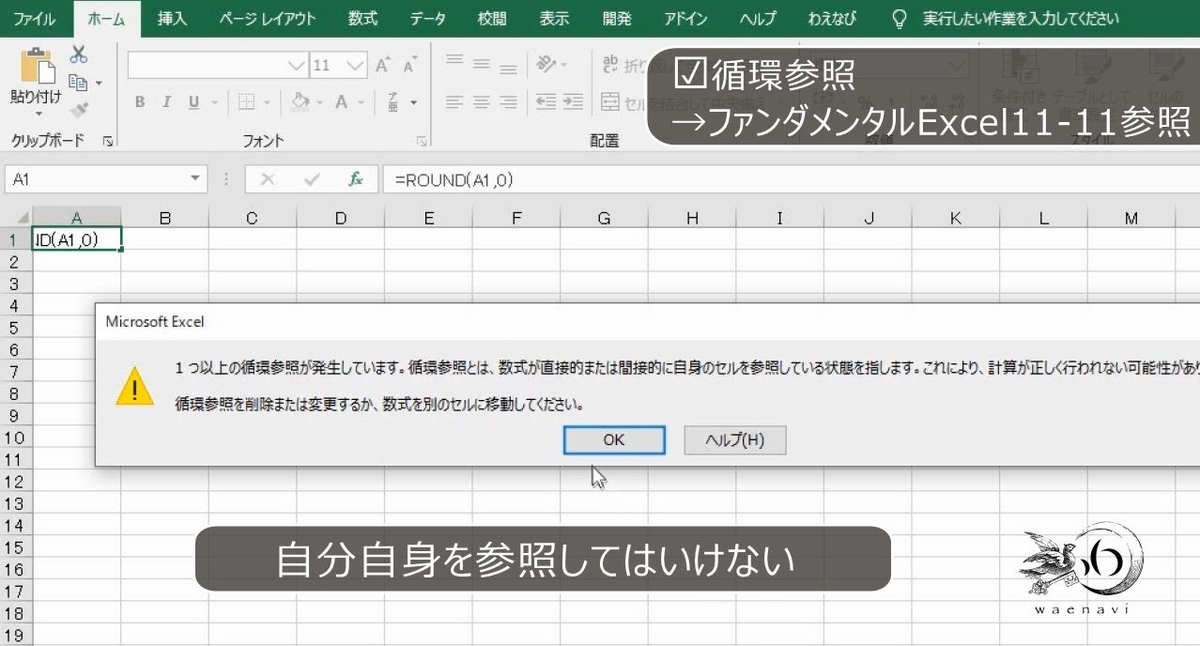Viewport: 1200px width, 646px height.
Task: Select the column D header
Action: point(340,218)
